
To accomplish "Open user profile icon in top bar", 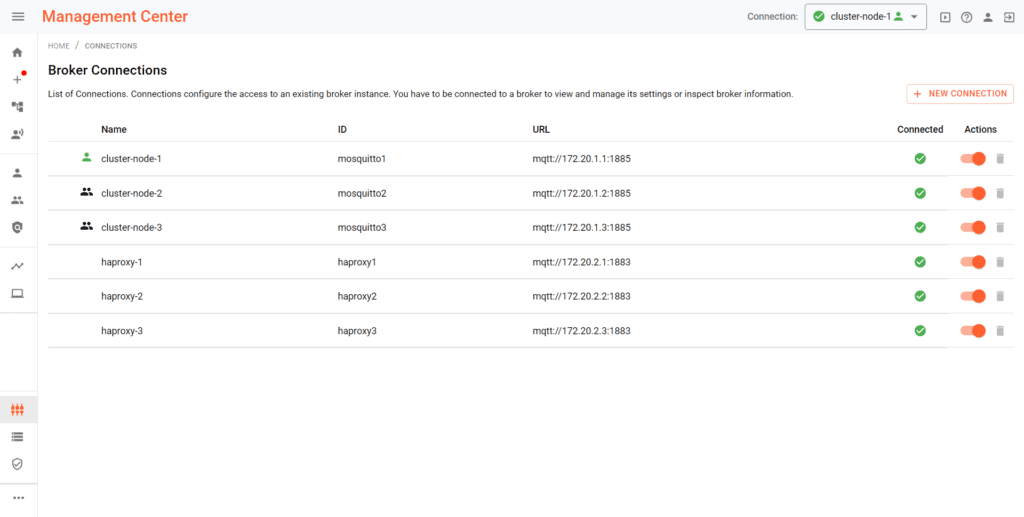I will click(x=988, y=17).
